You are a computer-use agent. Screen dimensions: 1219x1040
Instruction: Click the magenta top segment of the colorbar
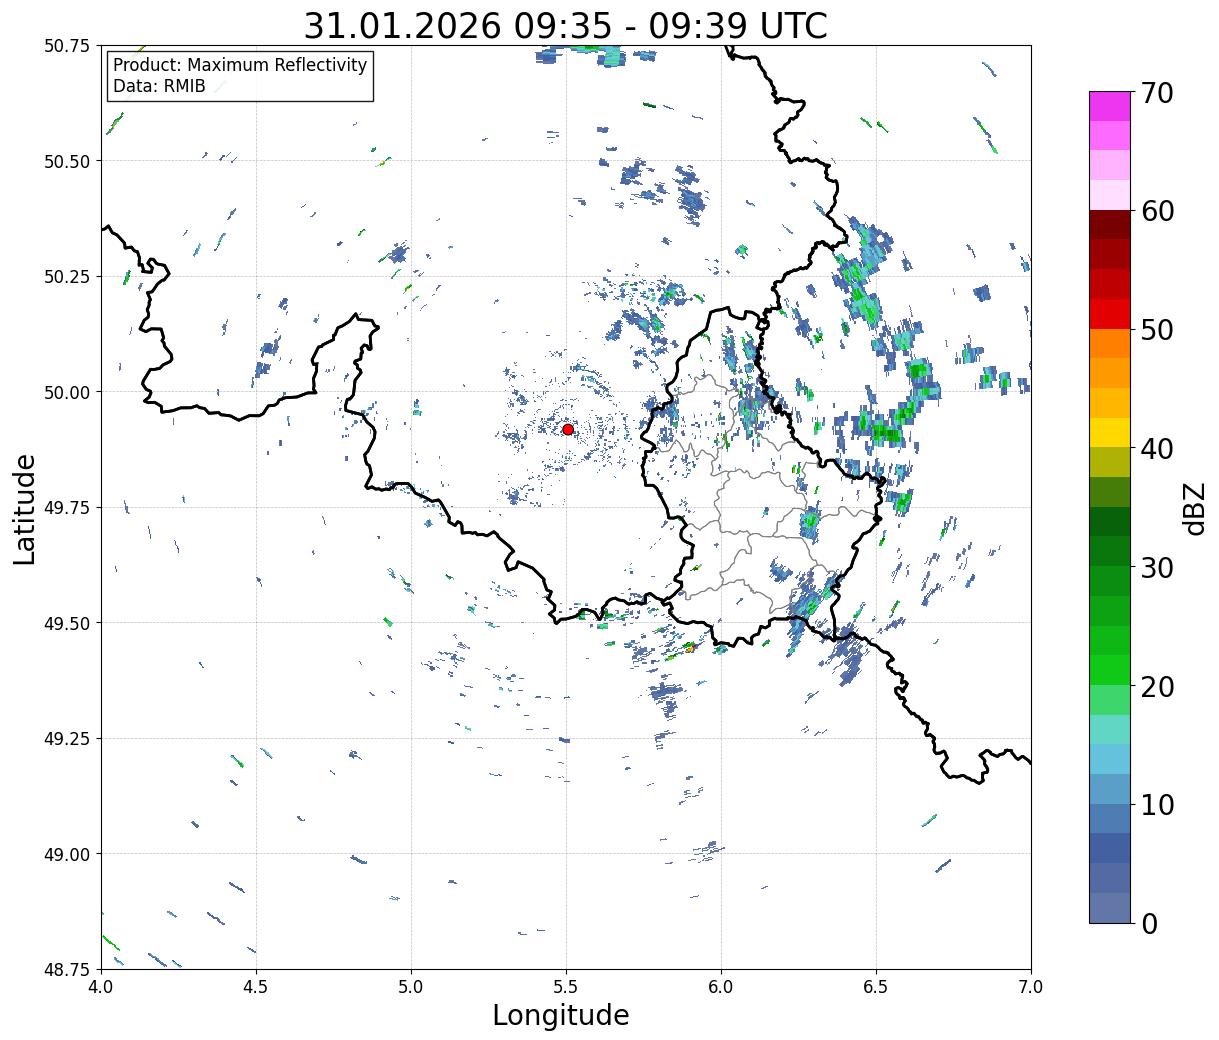(x=1109, y=106)
